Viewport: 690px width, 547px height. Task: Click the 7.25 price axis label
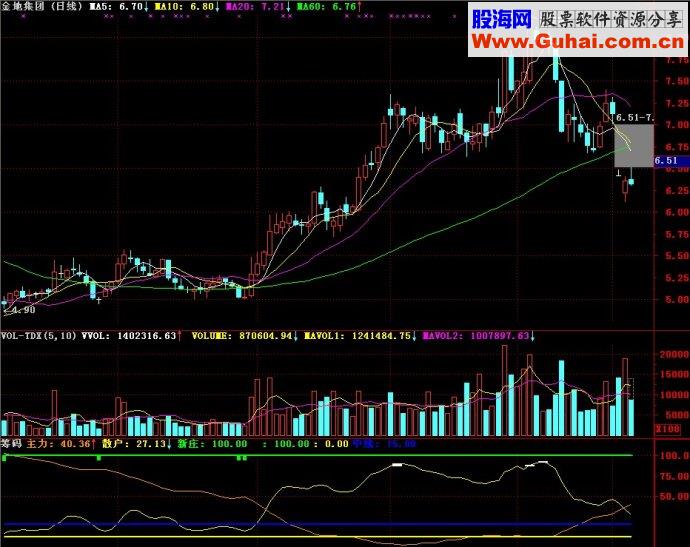pos(677,103)
